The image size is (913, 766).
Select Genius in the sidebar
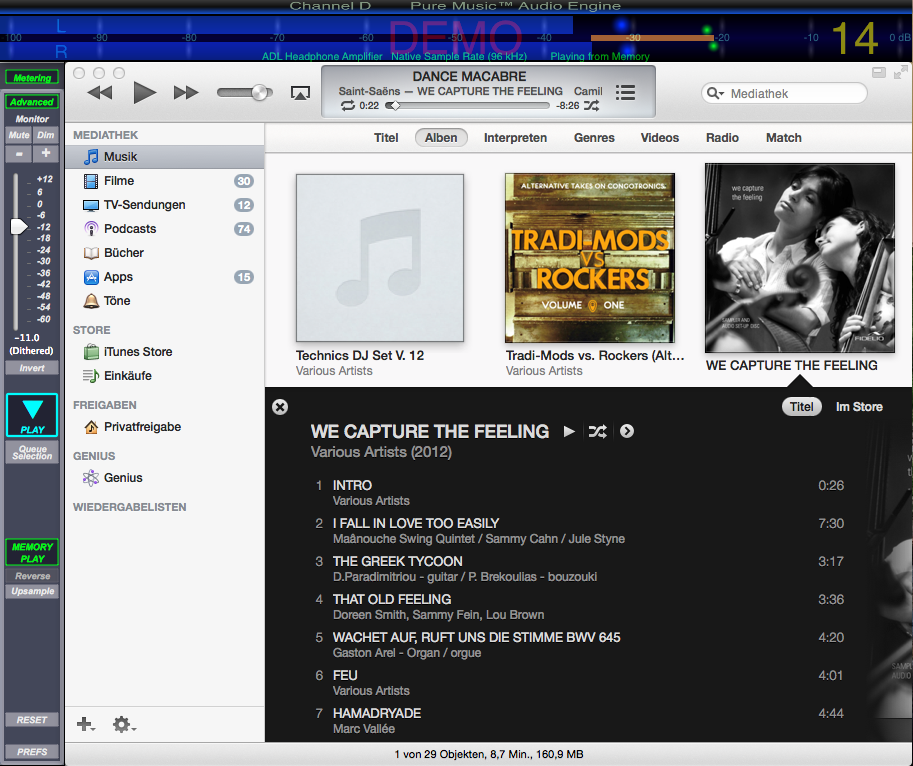click(123, 478)
